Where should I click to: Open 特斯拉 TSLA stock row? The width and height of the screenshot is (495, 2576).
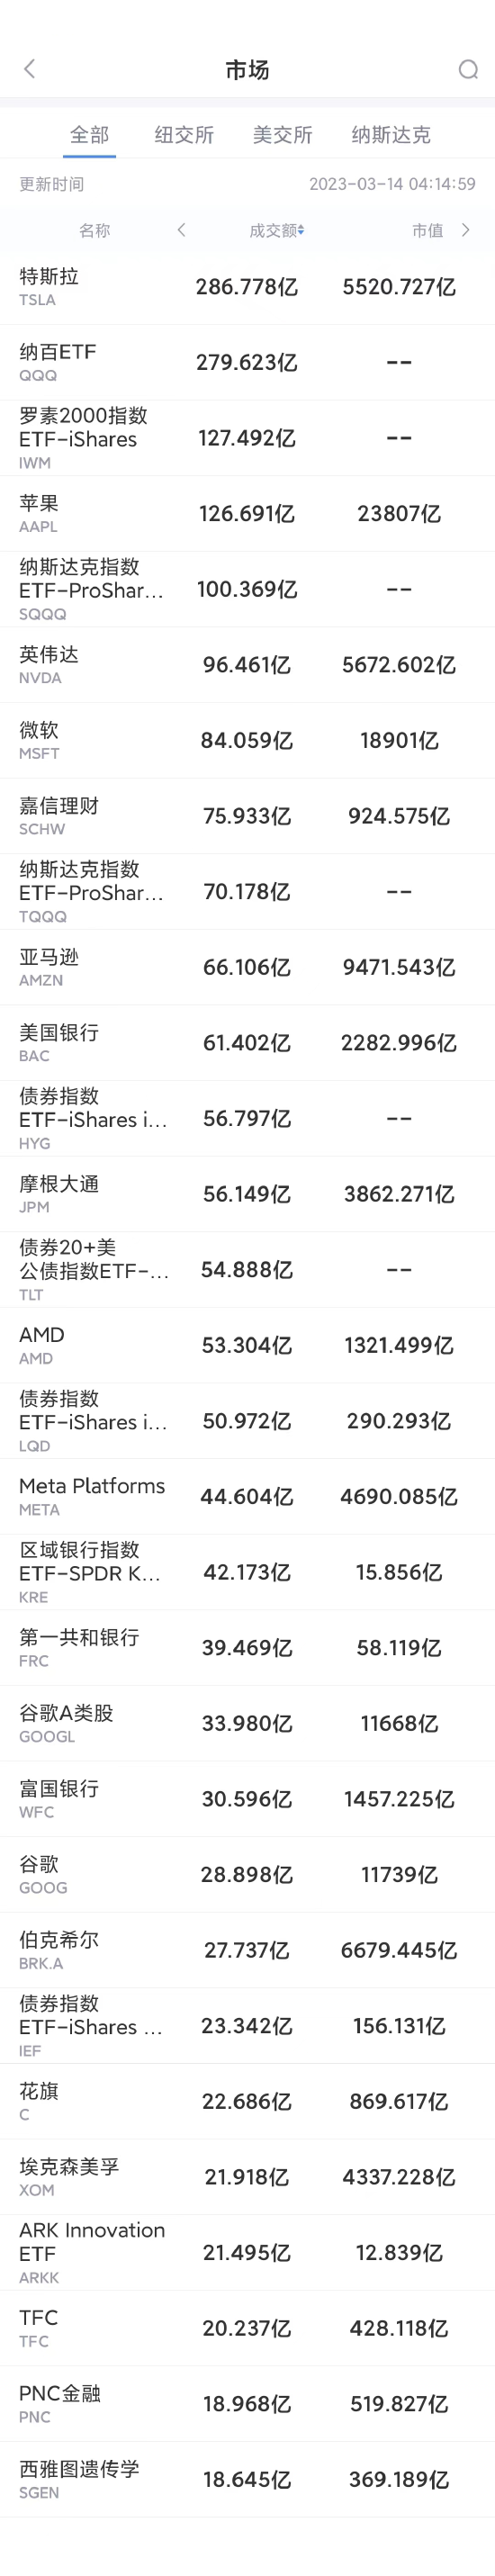tap(247, 287)
